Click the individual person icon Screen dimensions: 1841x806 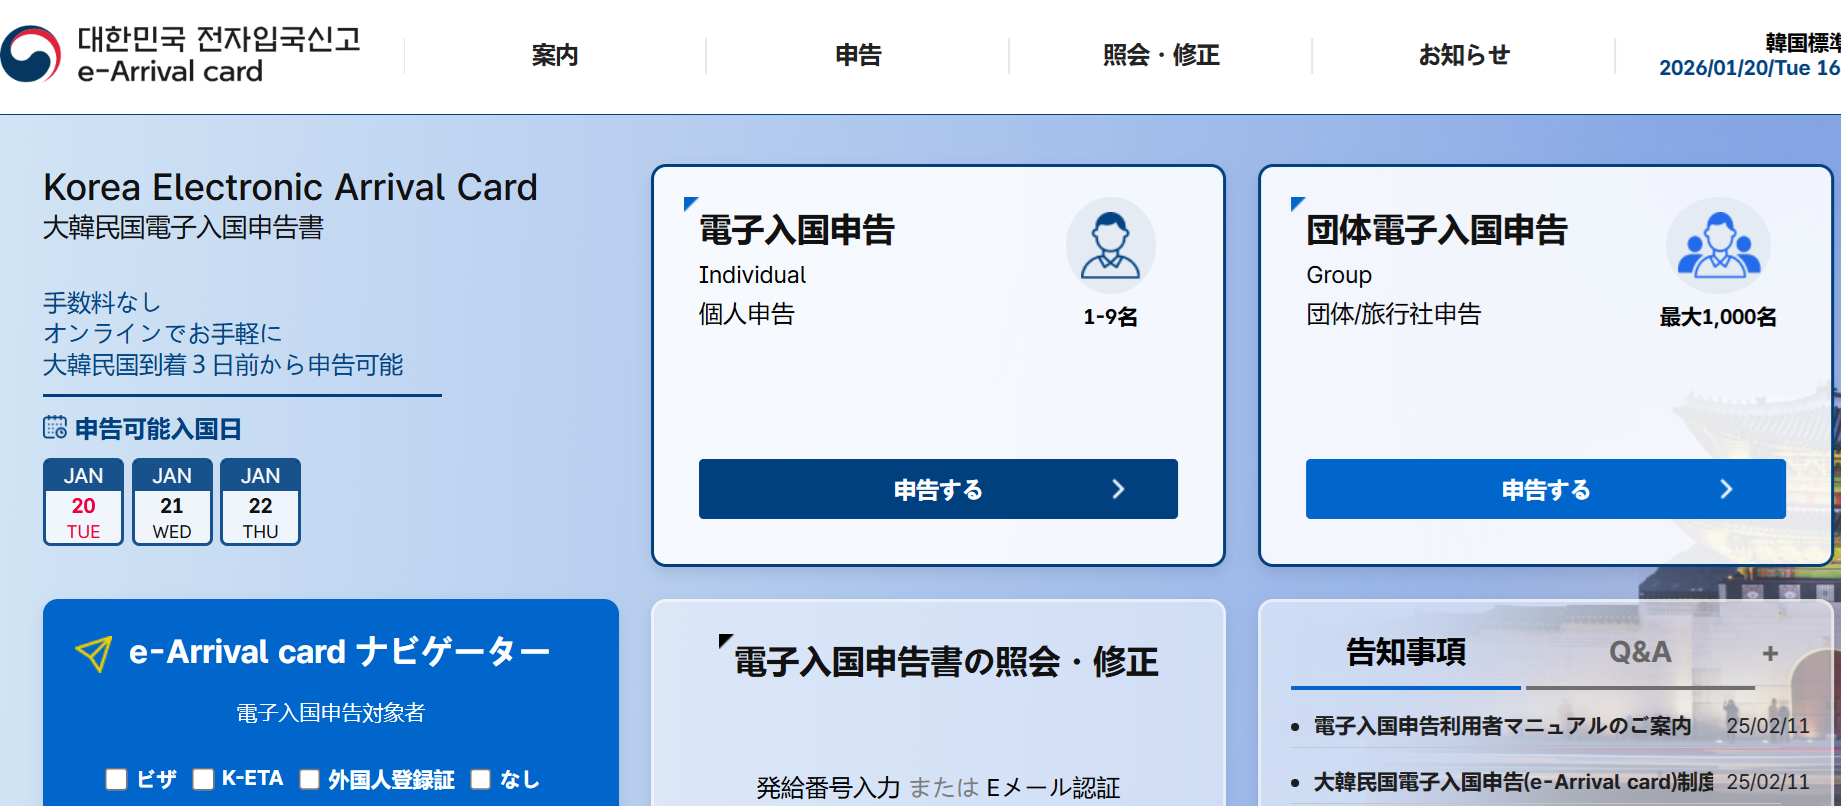(1110, 246)
